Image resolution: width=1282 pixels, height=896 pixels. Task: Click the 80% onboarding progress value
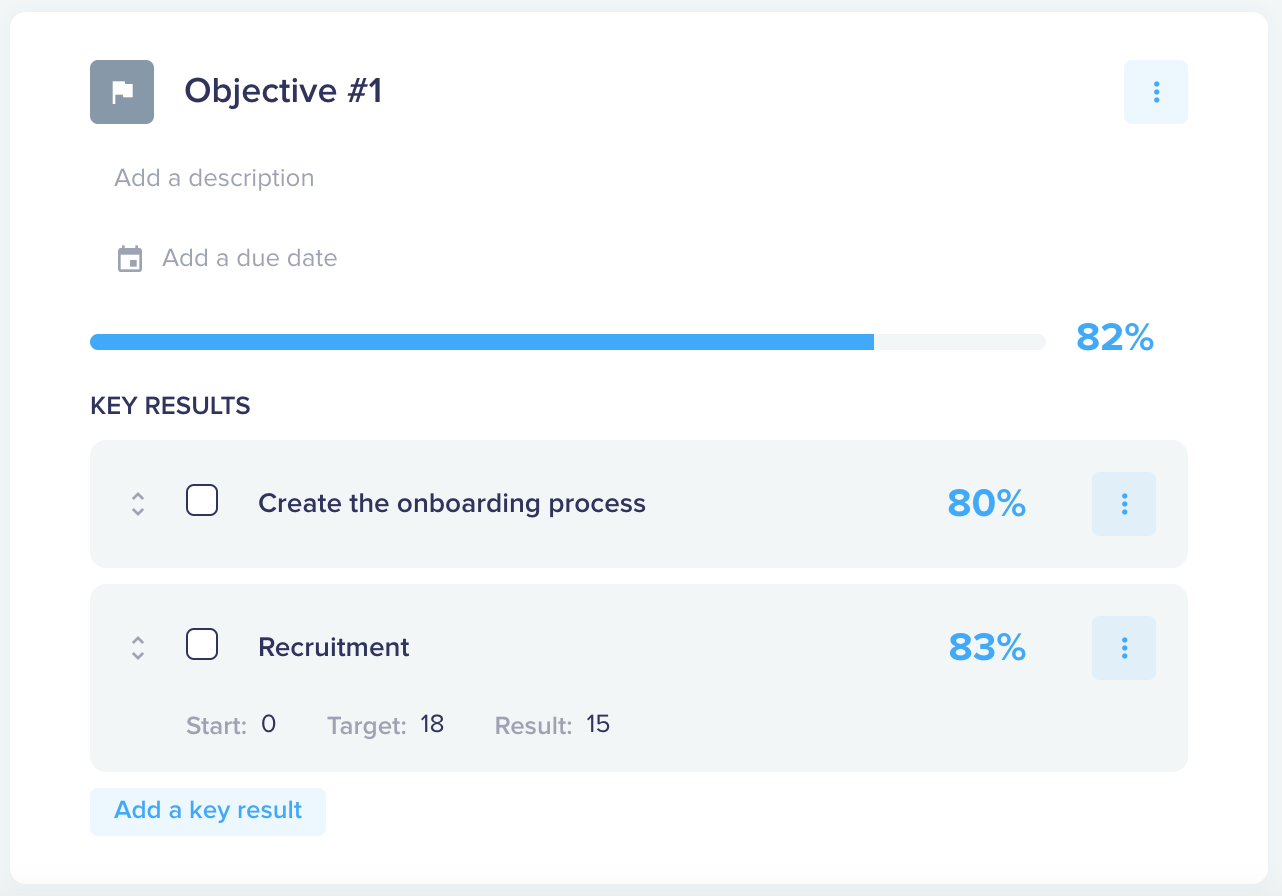point(987,504)
